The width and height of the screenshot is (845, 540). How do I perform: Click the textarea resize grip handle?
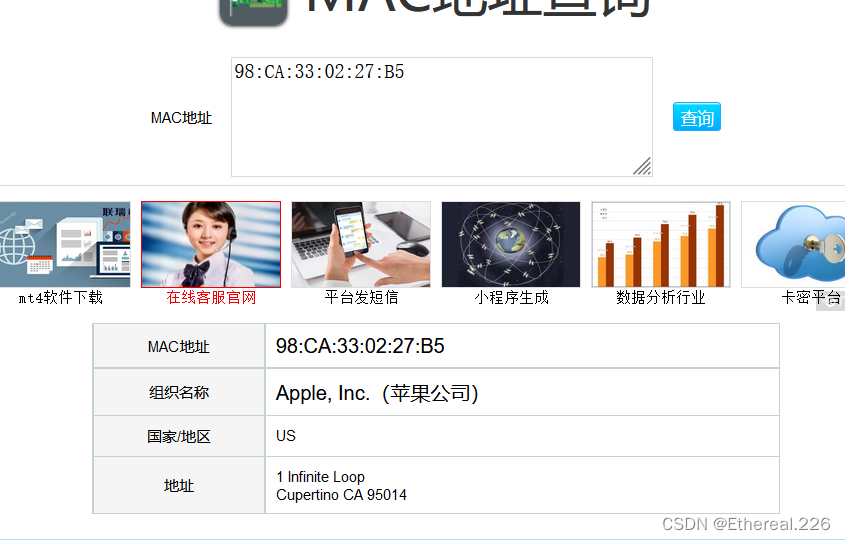(642, 166)
